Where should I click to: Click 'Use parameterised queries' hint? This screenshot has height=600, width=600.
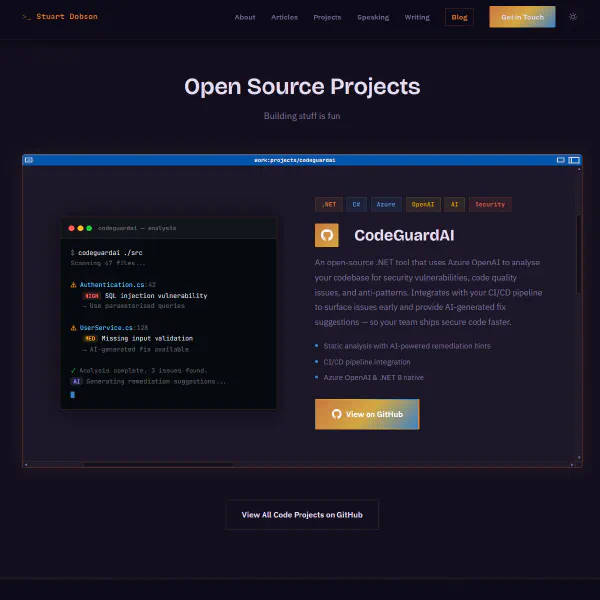coord(137,306)
